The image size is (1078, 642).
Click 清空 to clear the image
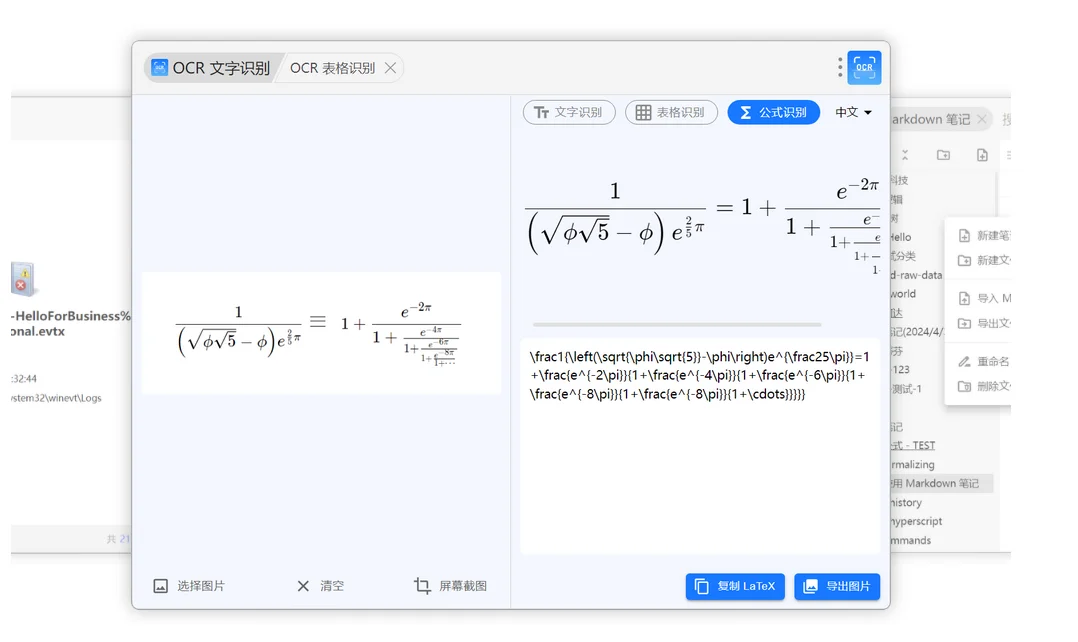point(320,586)
